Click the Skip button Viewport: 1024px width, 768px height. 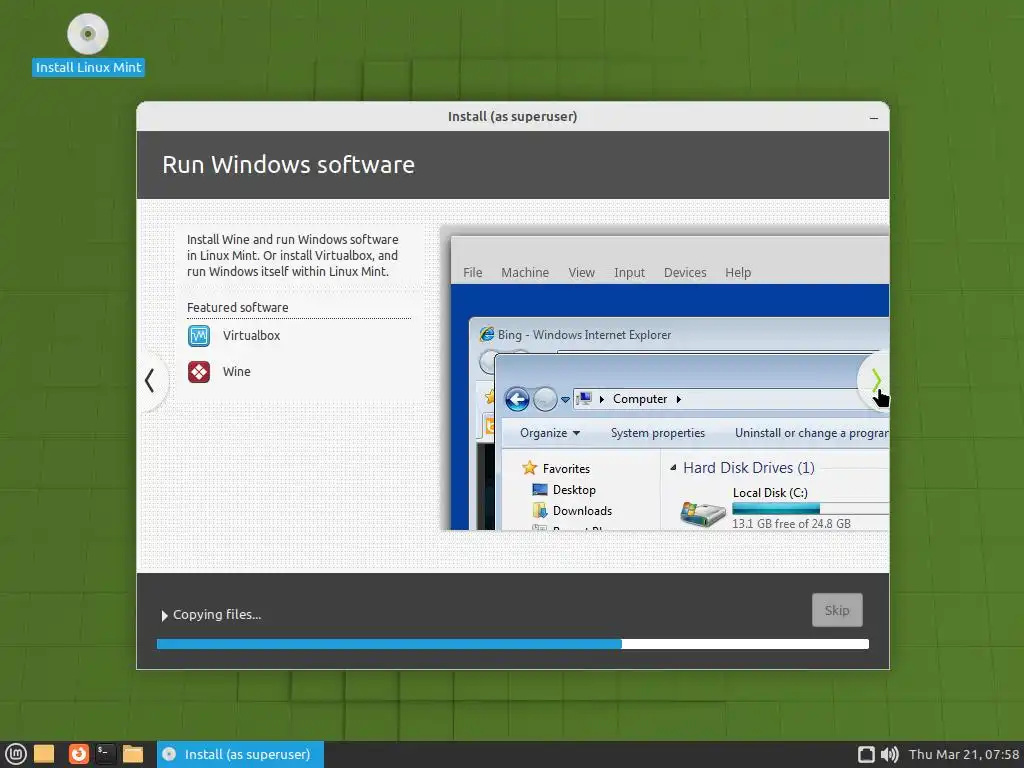[837, 610]
